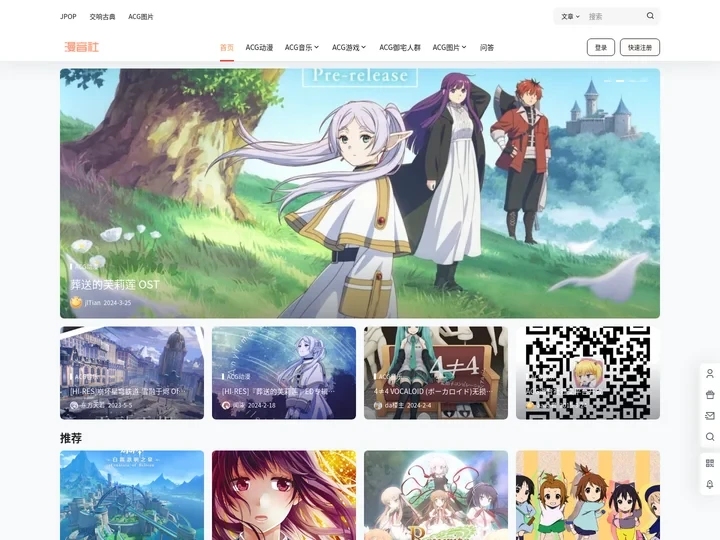Expand the ACG图片 menu in the main navigation
The height and width of the screenshot is (540, 720).
click(450, 47)
